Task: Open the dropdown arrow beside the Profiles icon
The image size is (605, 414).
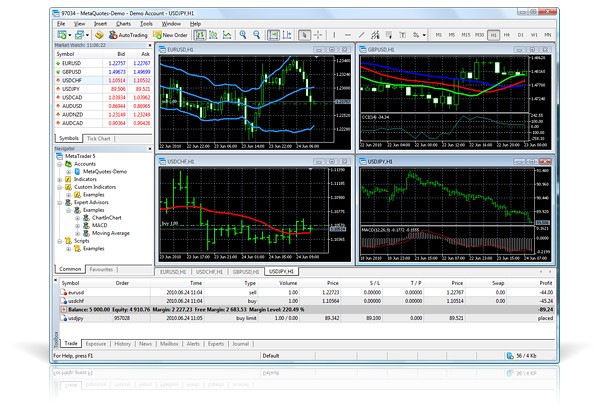Action: (x=88, y=35)
